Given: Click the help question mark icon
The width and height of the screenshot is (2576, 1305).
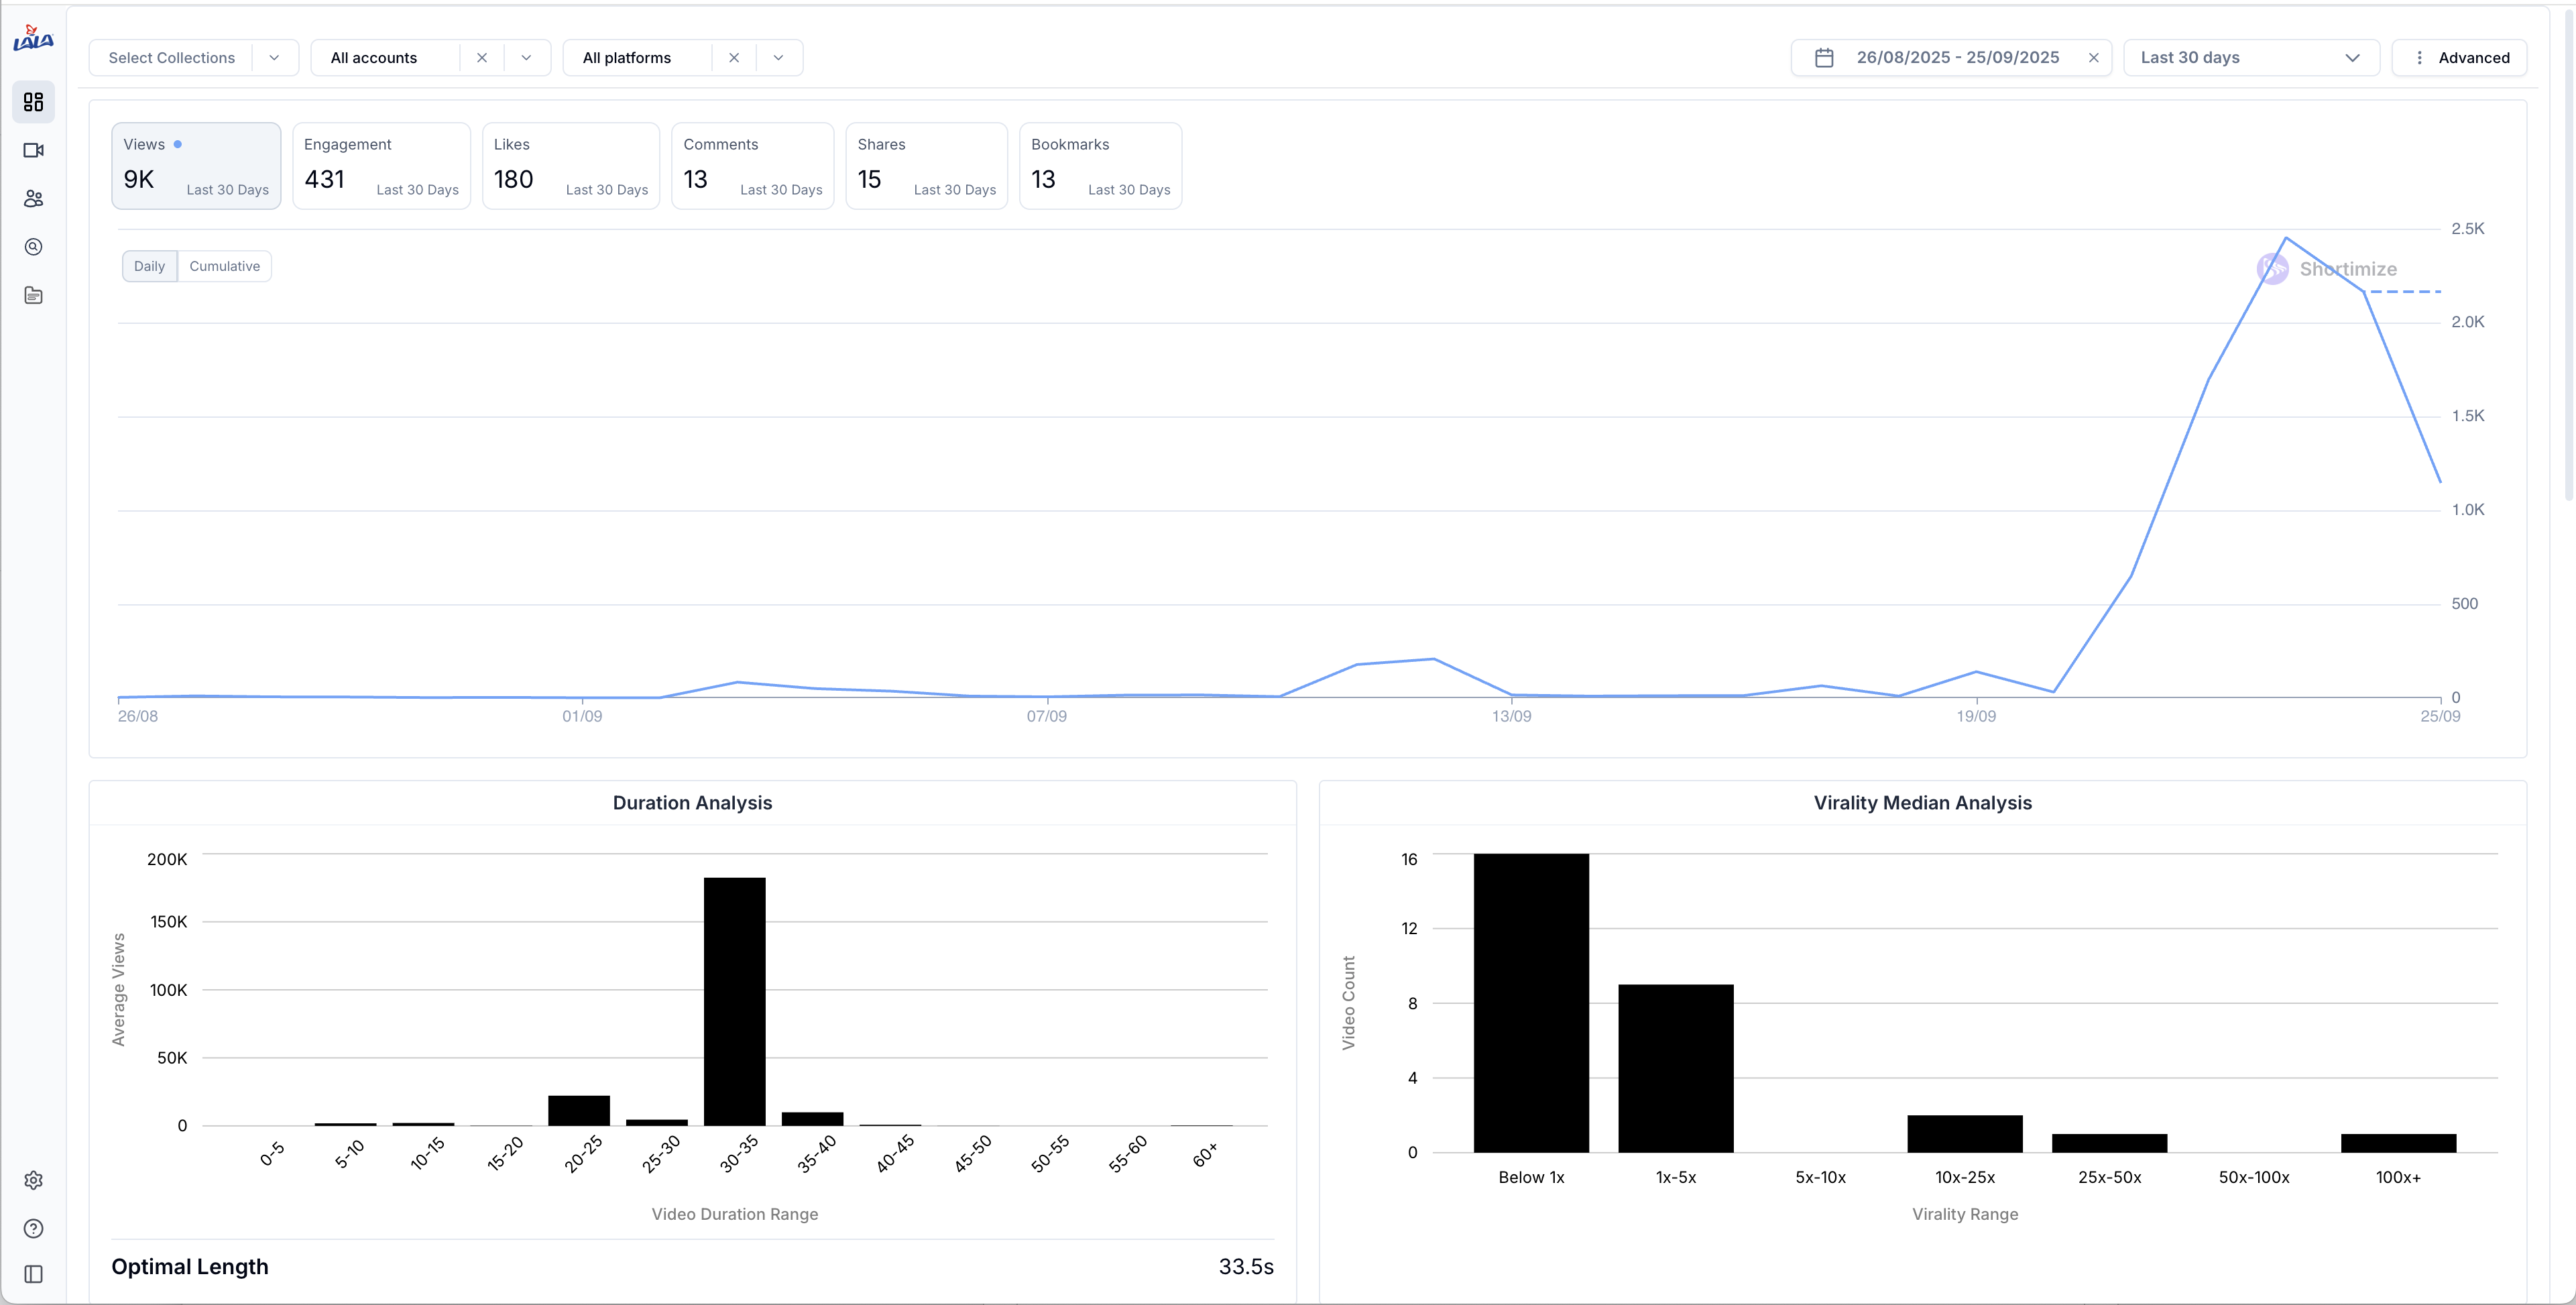Looking at the screenshot, I should pyautogui.click(x=33, y=1228).
